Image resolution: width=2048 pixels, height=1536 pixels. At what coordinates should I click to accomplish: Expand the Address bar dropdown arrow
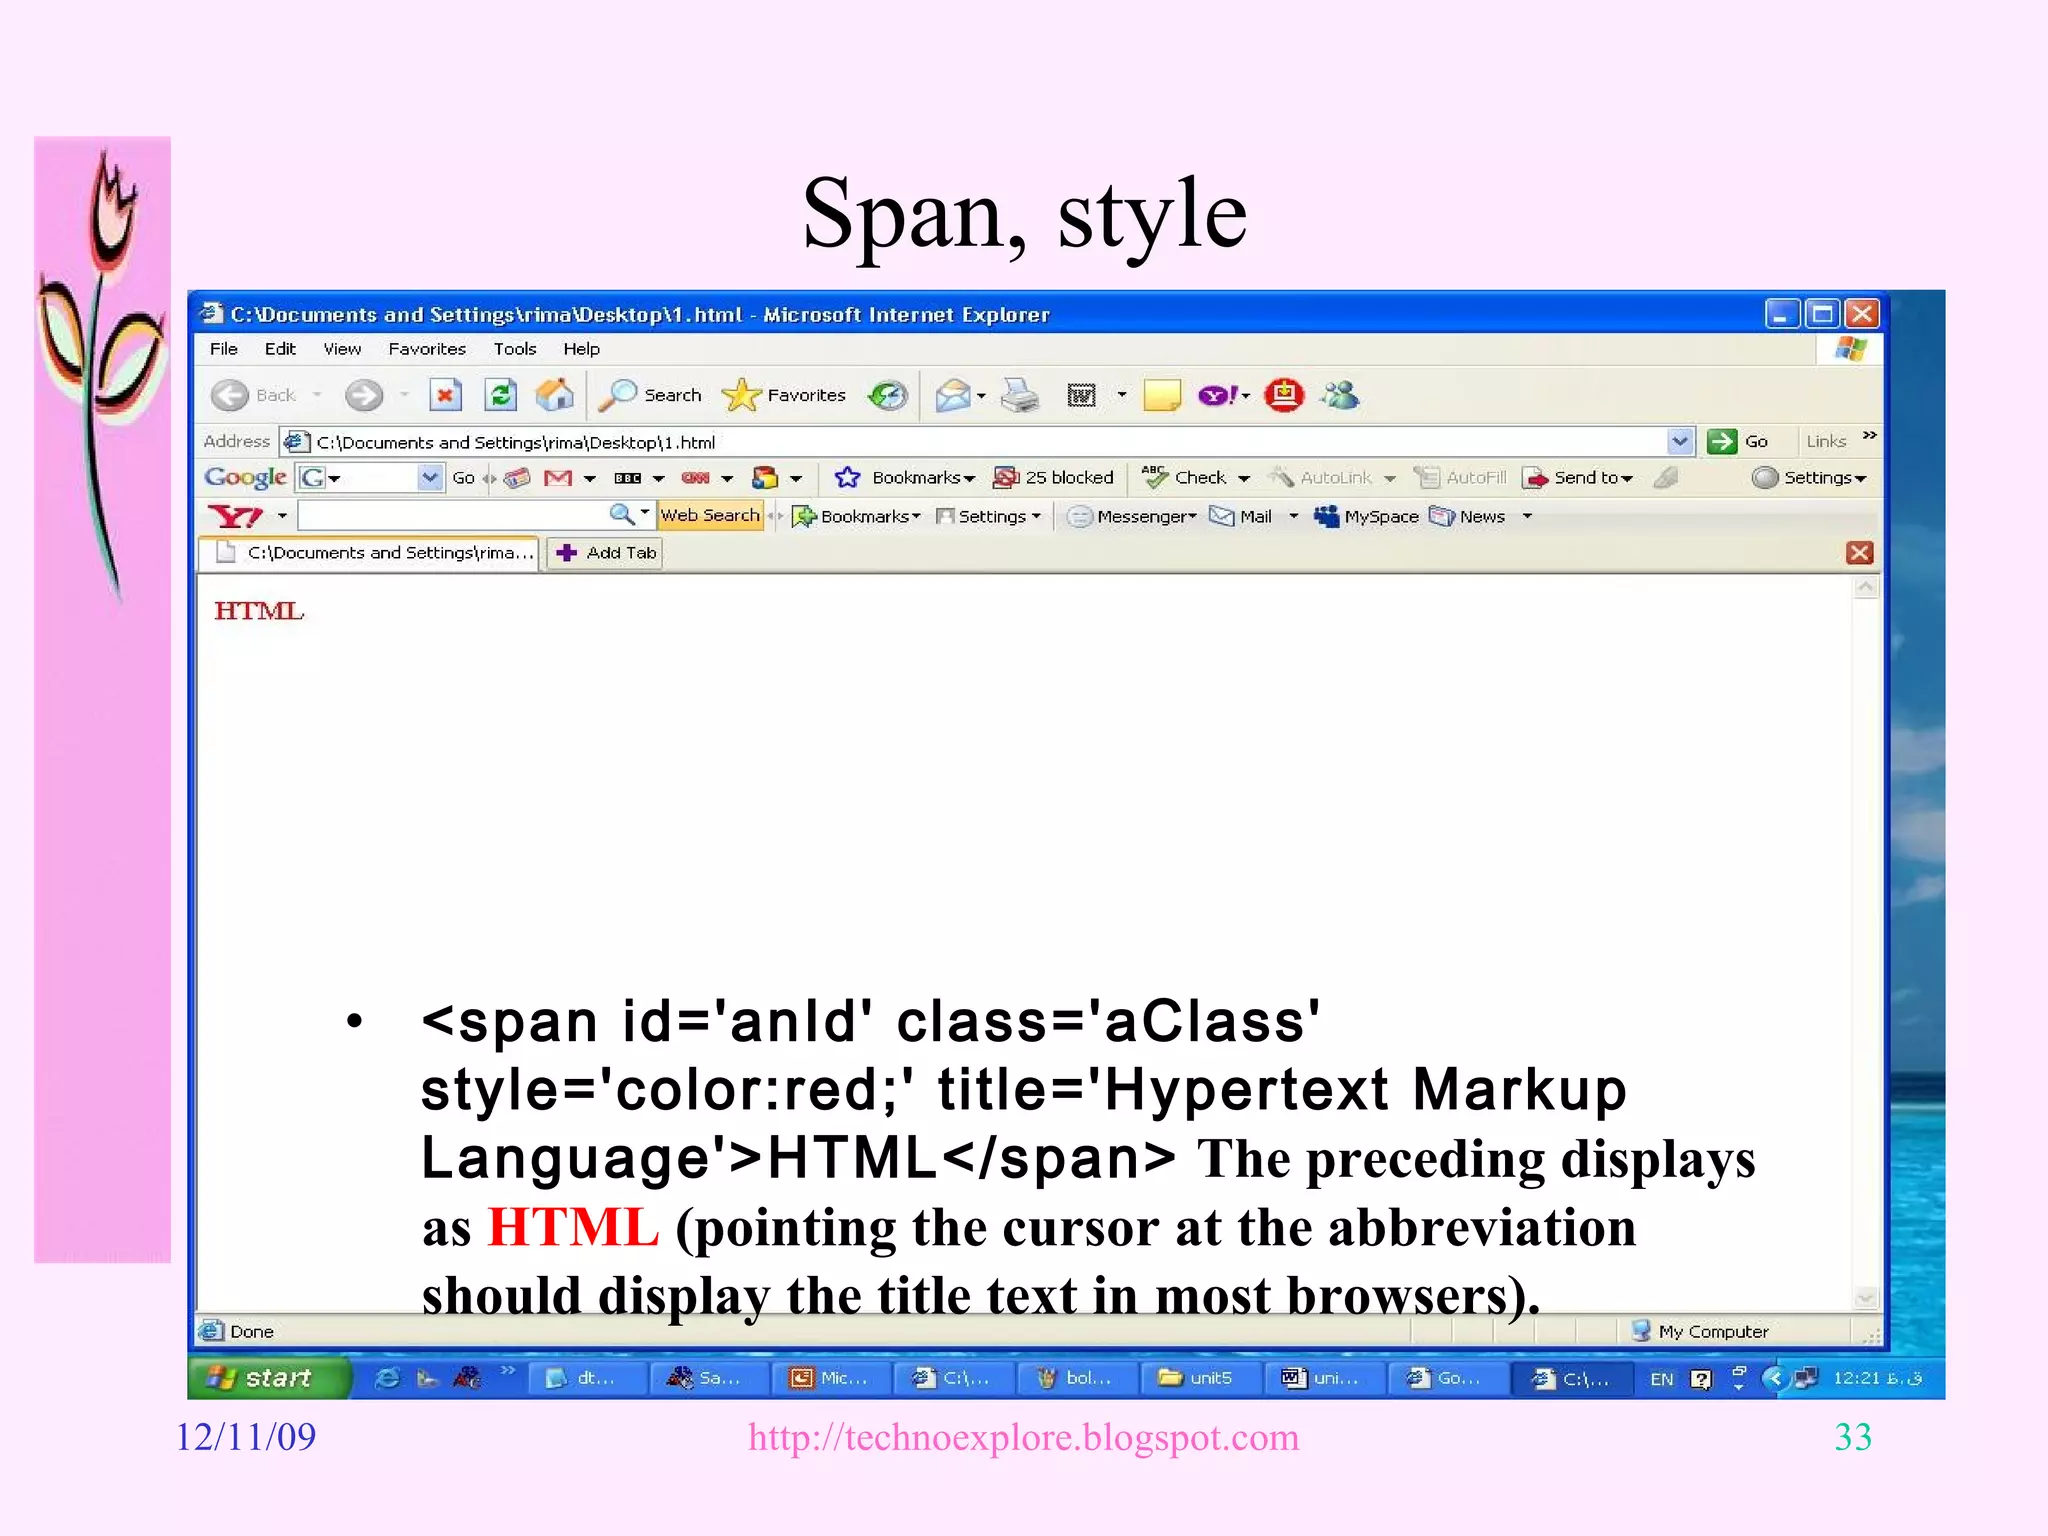[1680, 441]
